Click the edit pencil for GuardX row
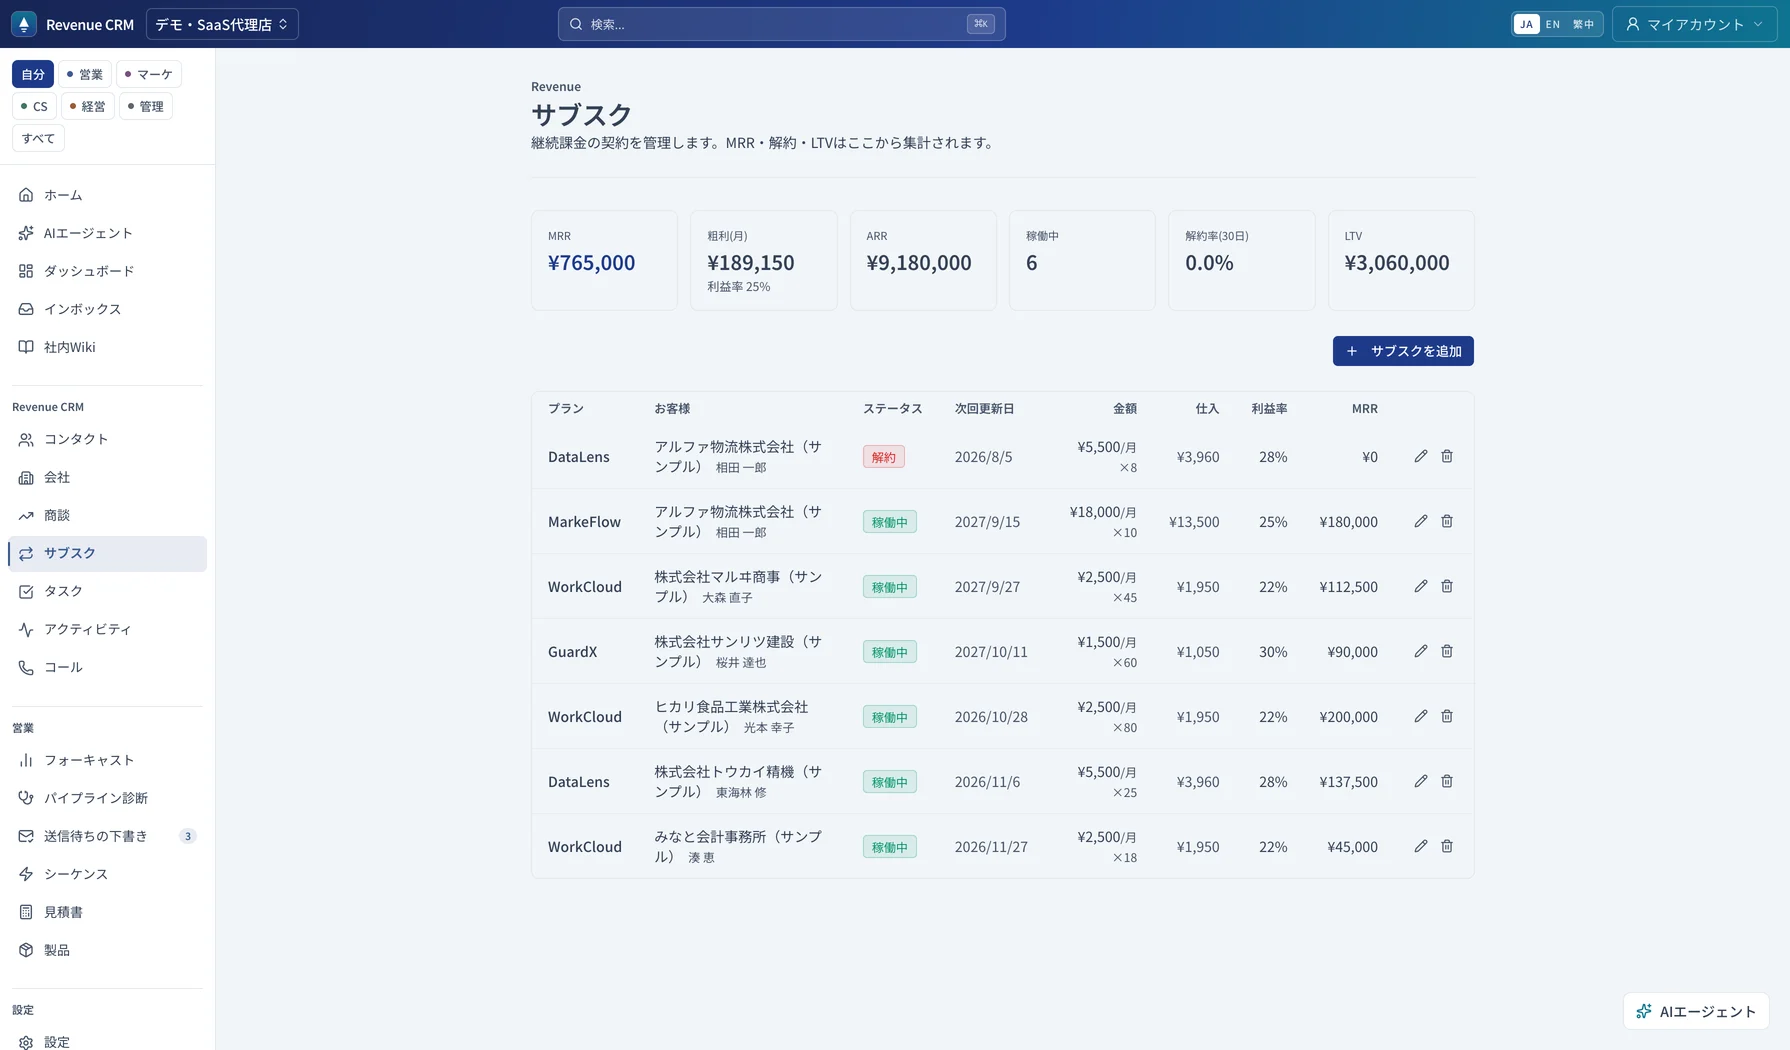Viewport: 1790px width, 1050px height. pos(1420,651)
